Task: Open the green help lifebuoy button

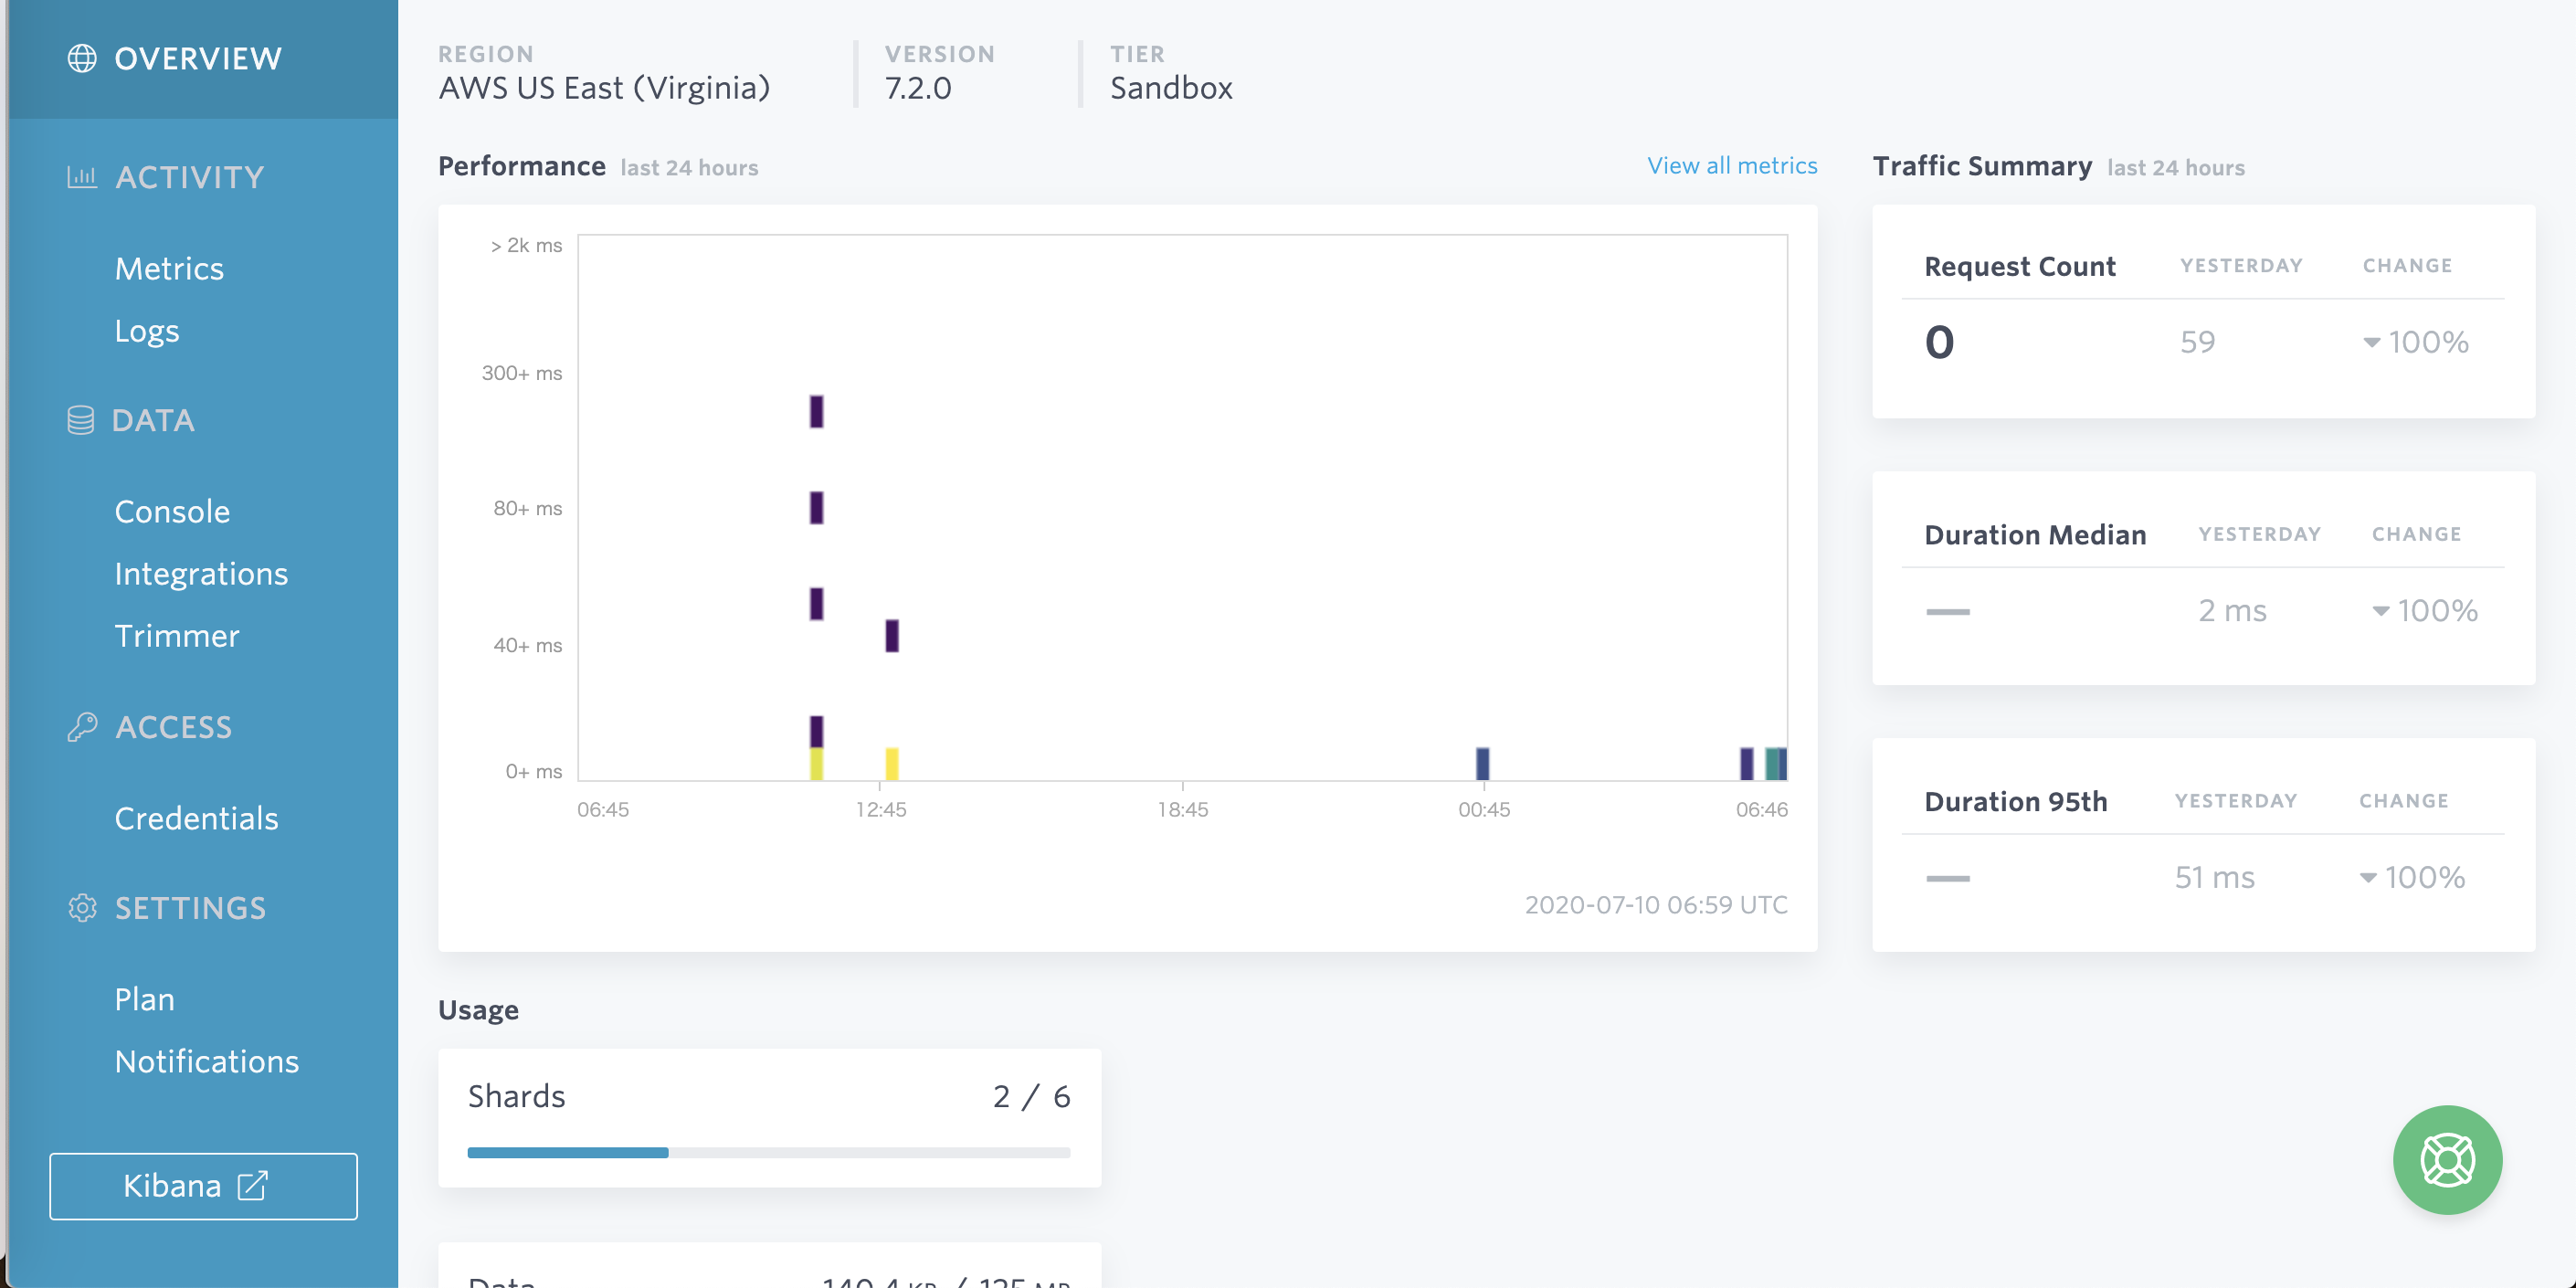Action: tap(2446, 1160)
